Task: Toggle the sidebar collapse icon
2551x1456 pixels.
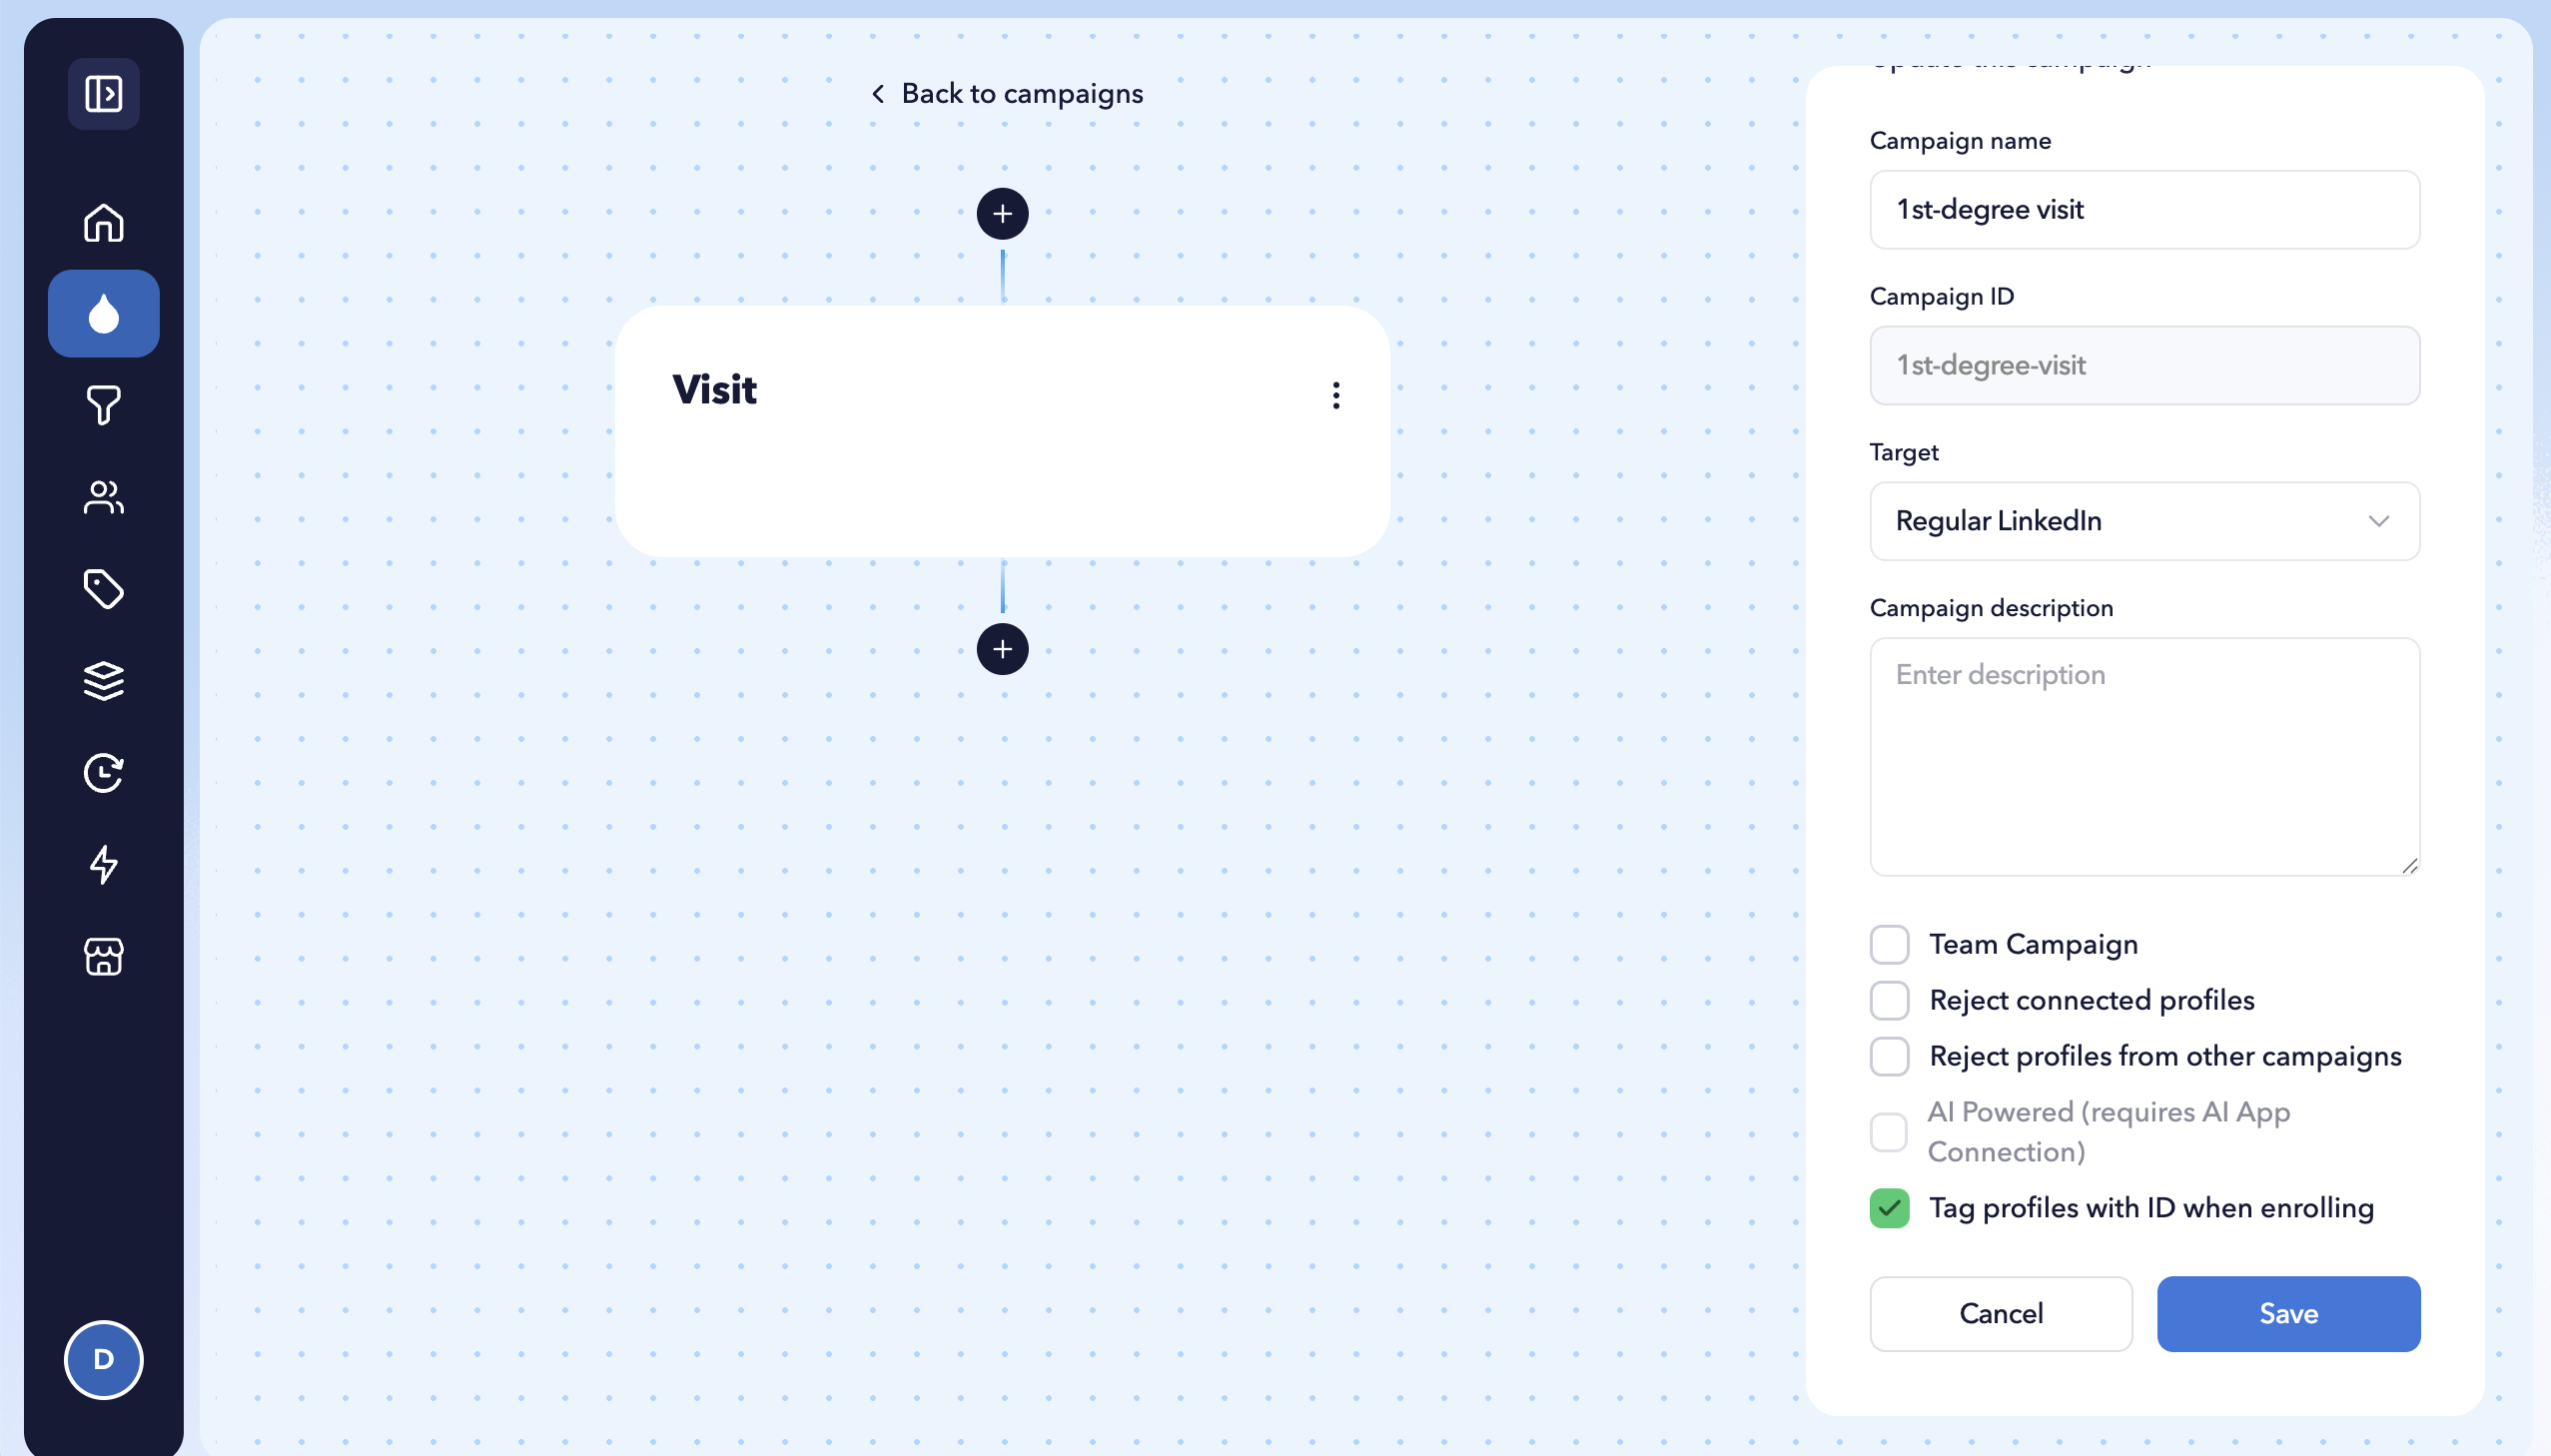Action: click(103, 94)
